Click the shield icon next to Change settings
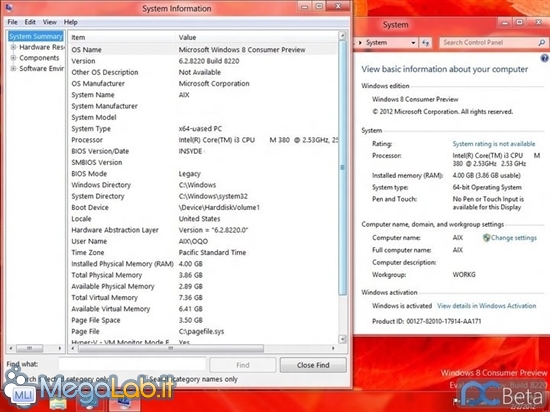Viewport: 550px width, 412px height. click(x=486, y=238)
